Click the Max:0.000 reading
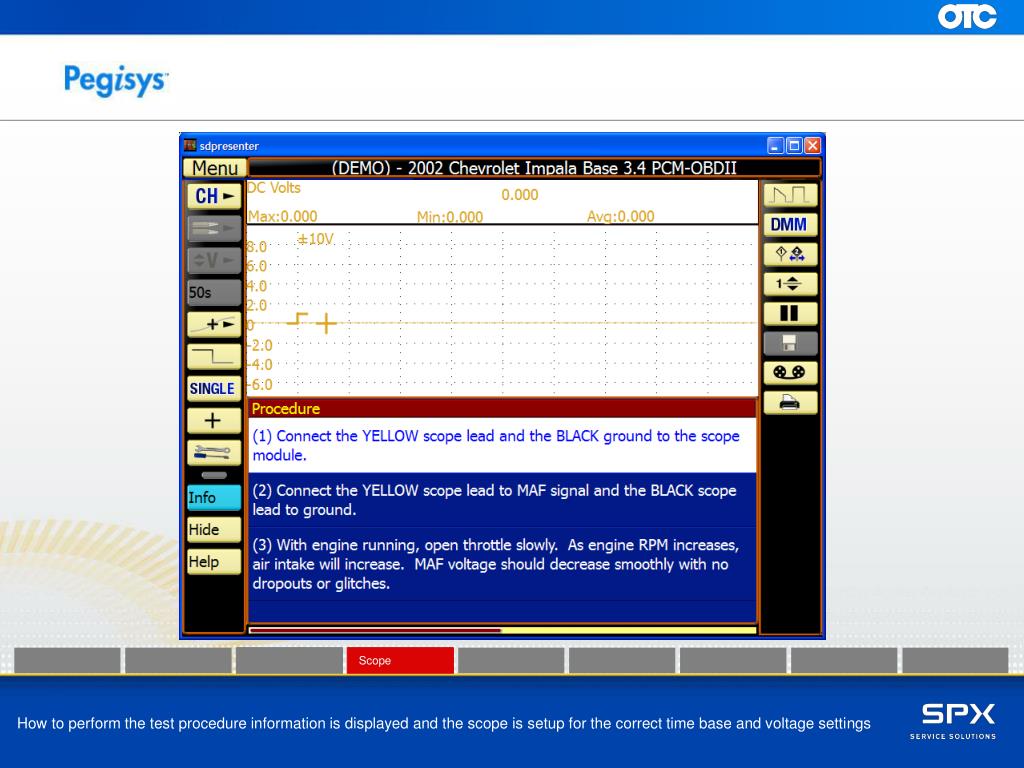 click(282, 216)
